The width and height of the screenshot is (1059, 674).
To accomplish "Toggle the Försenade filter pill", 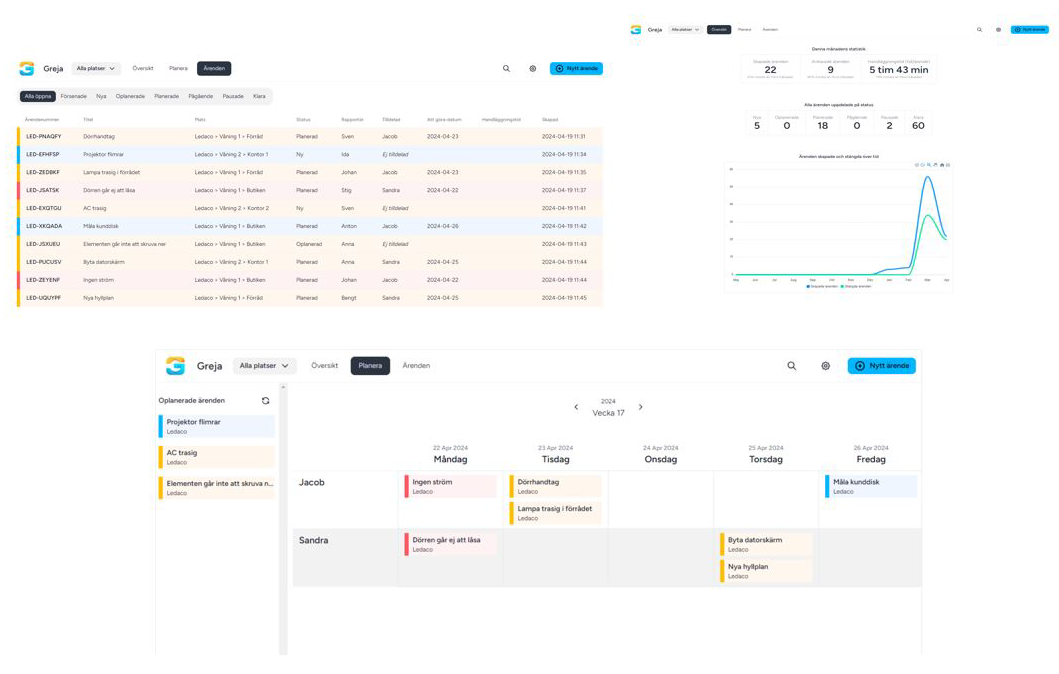I will coord(73,97).
